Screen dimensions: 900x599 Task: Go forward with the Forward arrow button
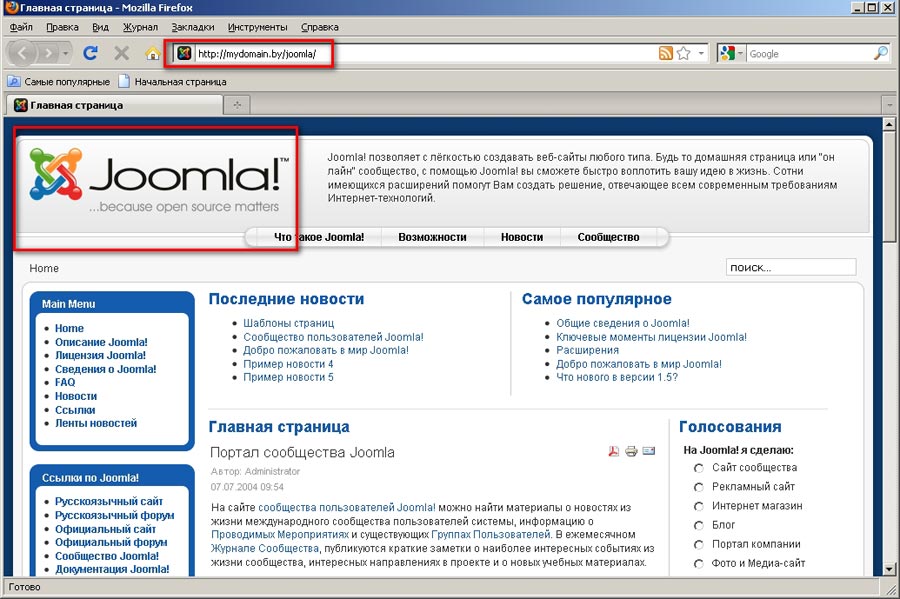(x=48, y=54)
